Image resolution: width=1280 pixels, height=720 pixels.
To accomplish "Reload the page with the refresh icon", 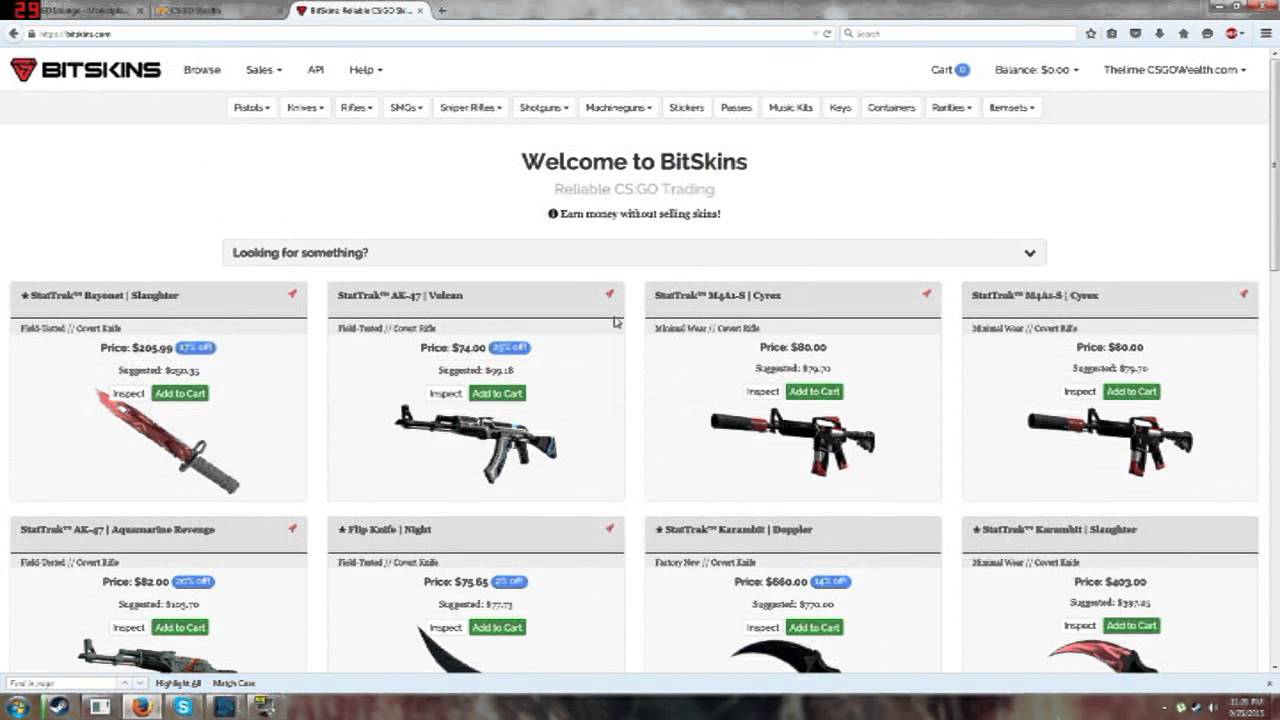I will tap(827, 33).
